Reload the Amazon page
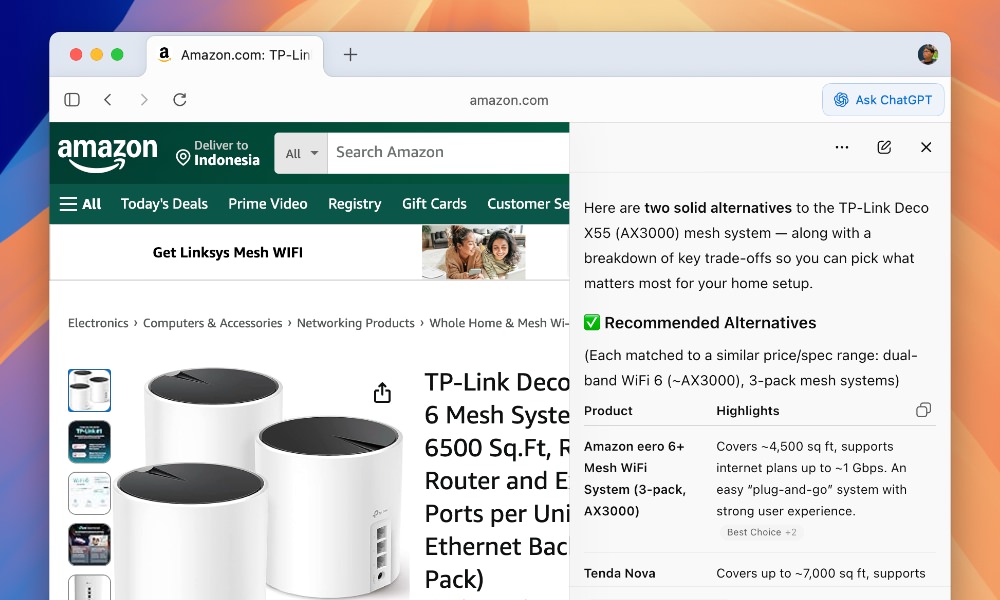The height and width of the screenshot is (600, 1000). 180,100
